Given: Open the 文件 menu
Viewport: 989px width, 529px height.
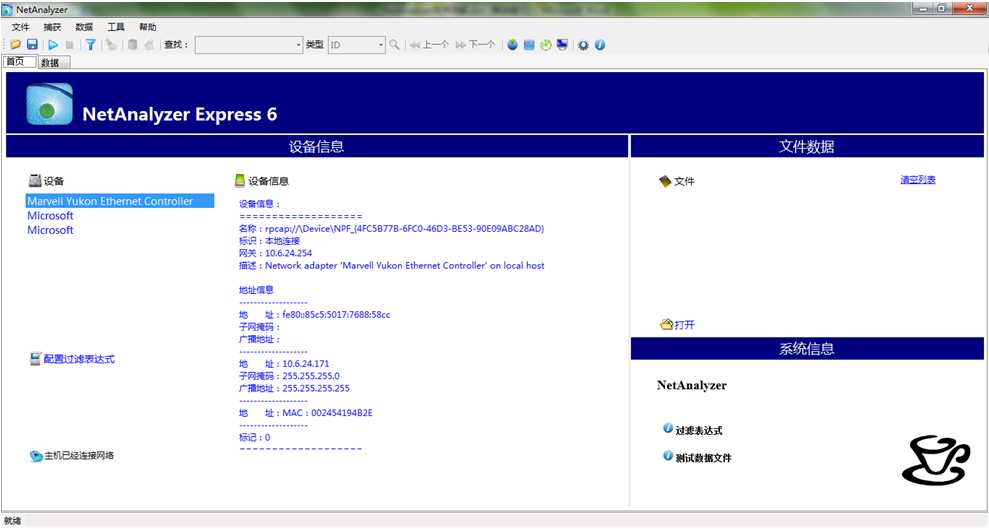Looking at the screenshot, I should 21,27.
